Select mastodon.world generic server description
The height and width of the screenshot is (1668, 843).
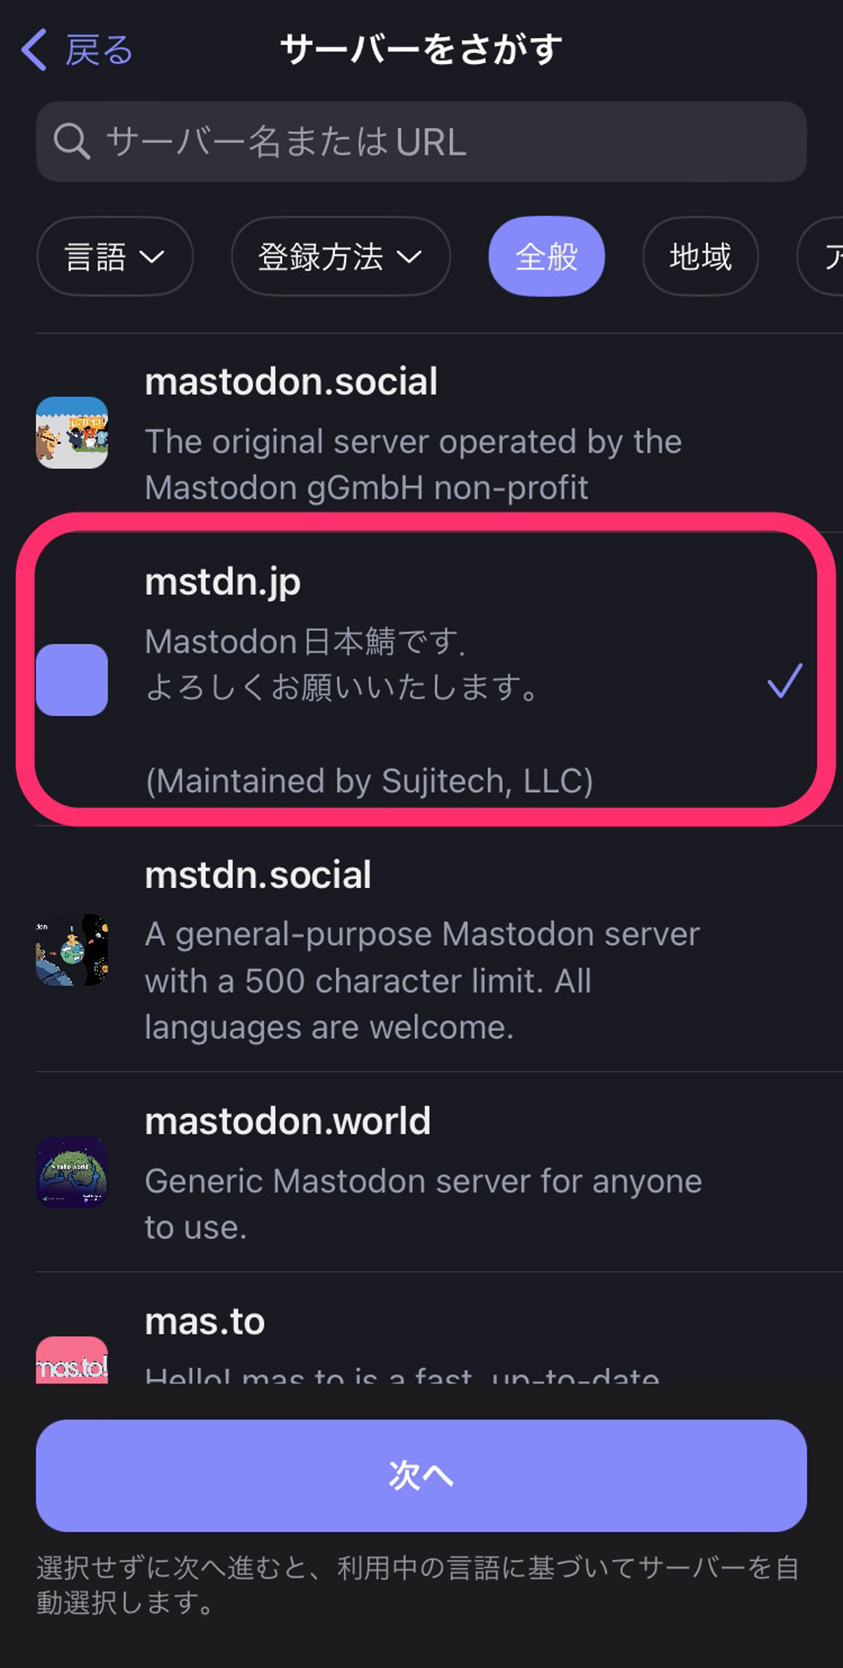[x=423, y=1204]
